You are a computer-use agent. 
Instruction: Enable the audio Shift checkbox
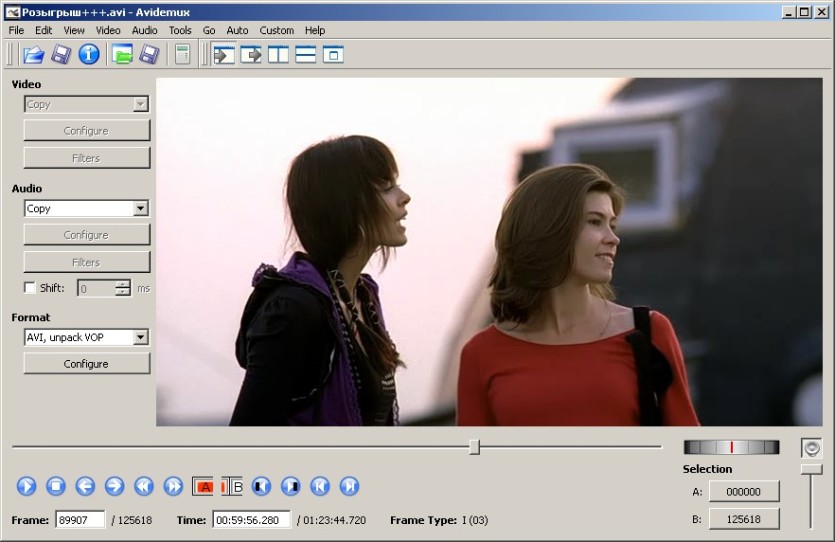click(30, 288)
